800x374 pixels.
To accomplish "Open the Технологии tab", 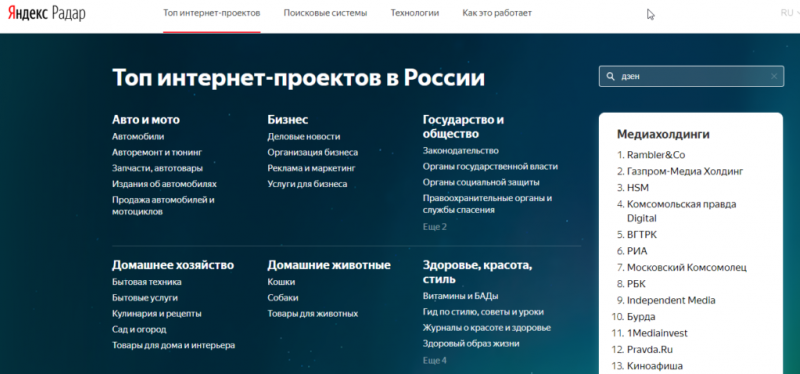I will tap(415, 13).
